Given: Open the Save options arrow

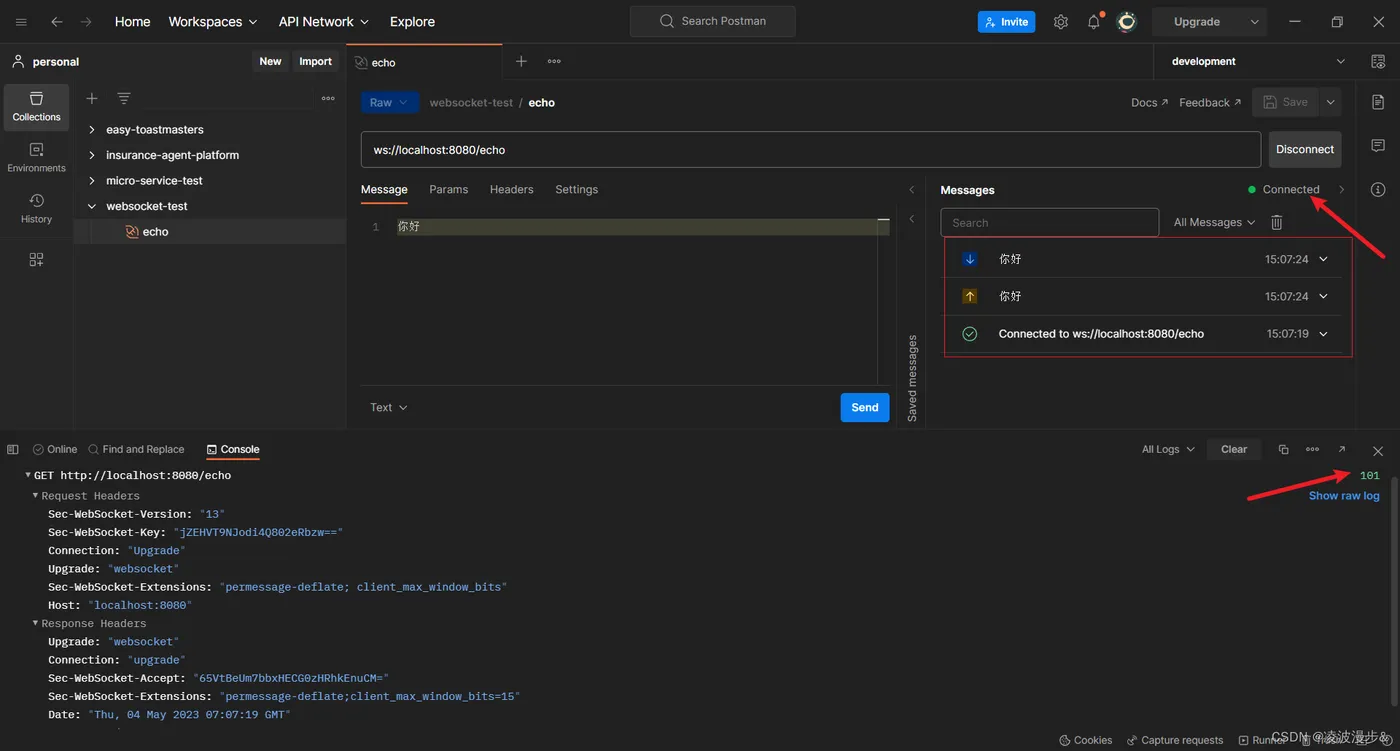Looking at the screenshot, I should coord(1330,102).
